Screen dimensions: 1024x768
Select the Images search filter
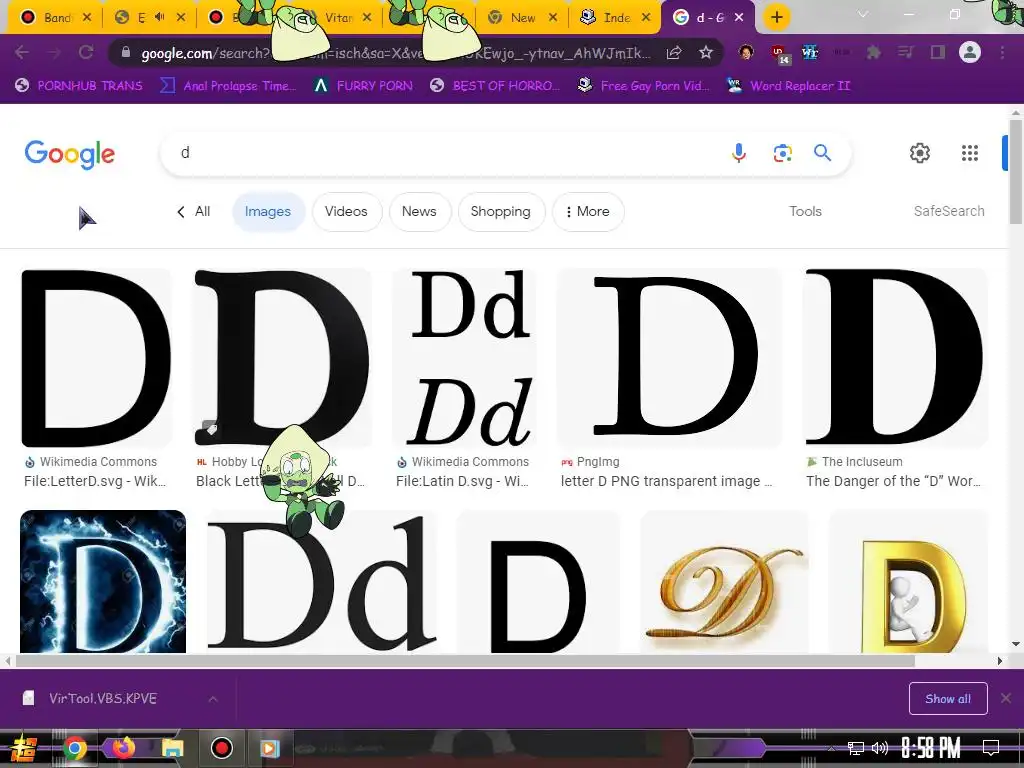(268, 212)
